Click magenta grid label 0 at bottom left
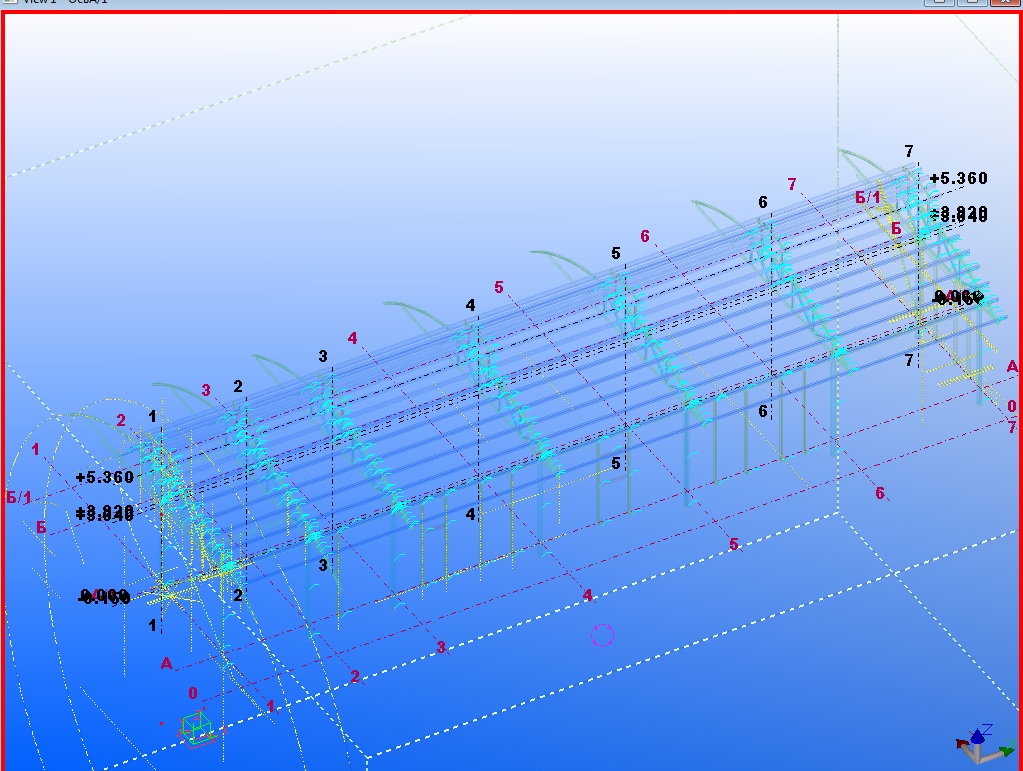 point(193,693)
